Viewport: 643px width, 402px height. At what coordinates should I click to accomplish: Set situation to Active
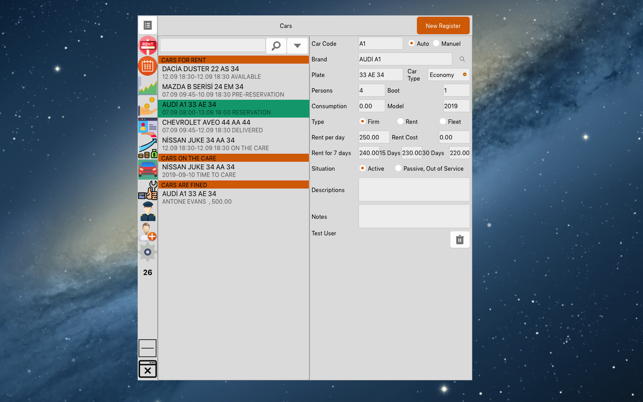(x=363, y=168)
